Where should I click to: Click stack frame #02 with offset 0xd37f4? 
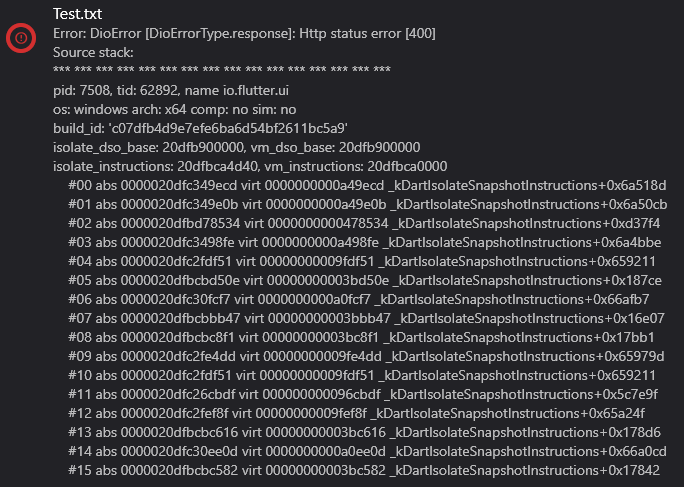click(x=364, y=223)
